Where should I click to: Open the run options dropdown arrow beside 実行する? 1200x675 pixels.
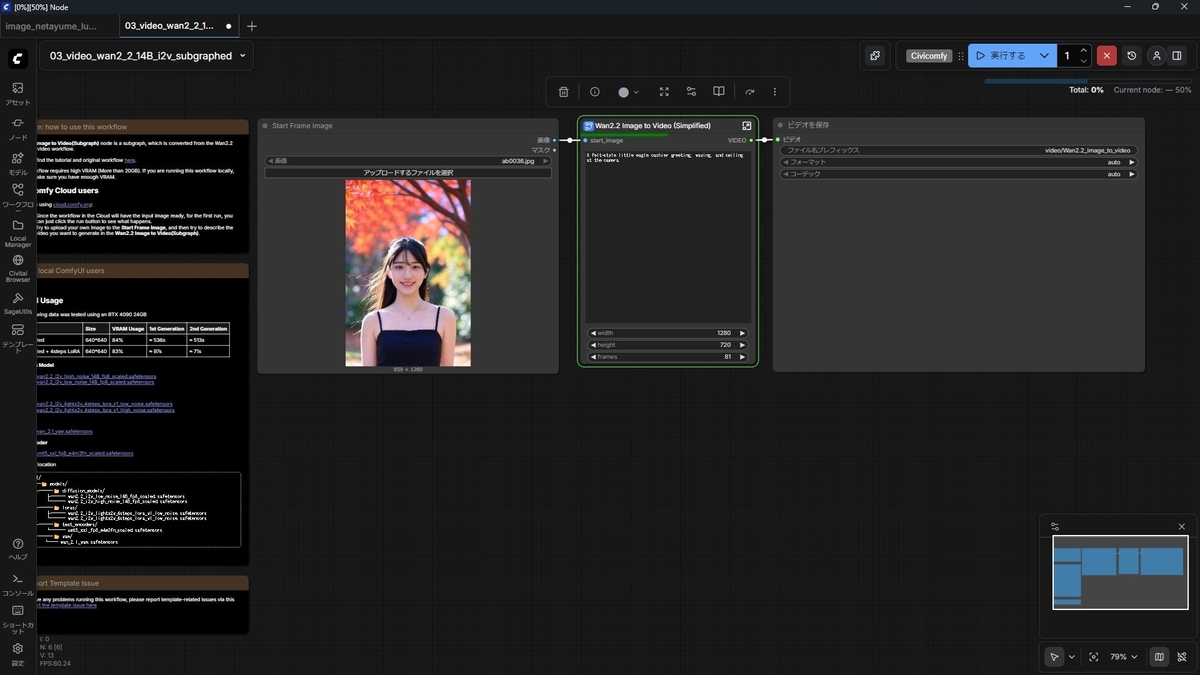1045,56
